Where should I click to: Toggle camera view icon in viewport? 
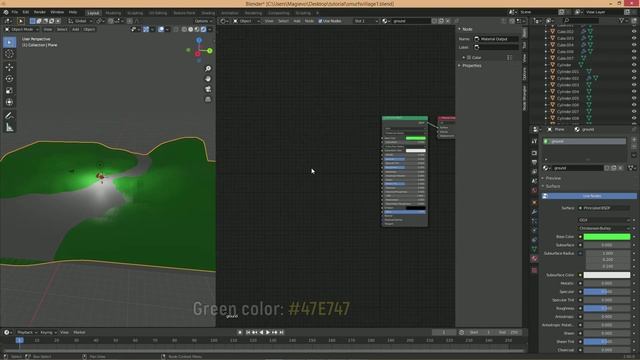click(208, 89)
